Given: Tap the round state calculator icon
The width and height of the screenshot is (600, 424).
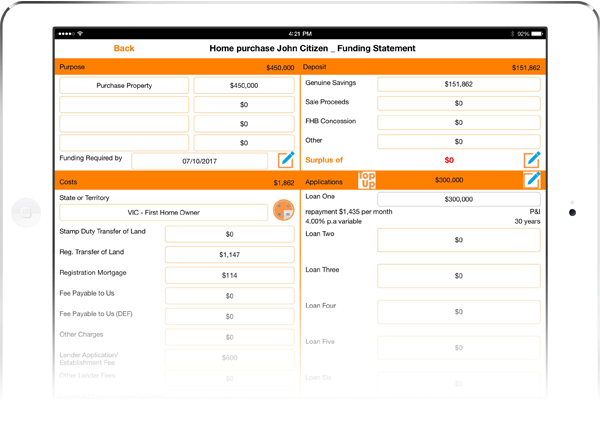Looking at the screenshot, I should point(284,210).
